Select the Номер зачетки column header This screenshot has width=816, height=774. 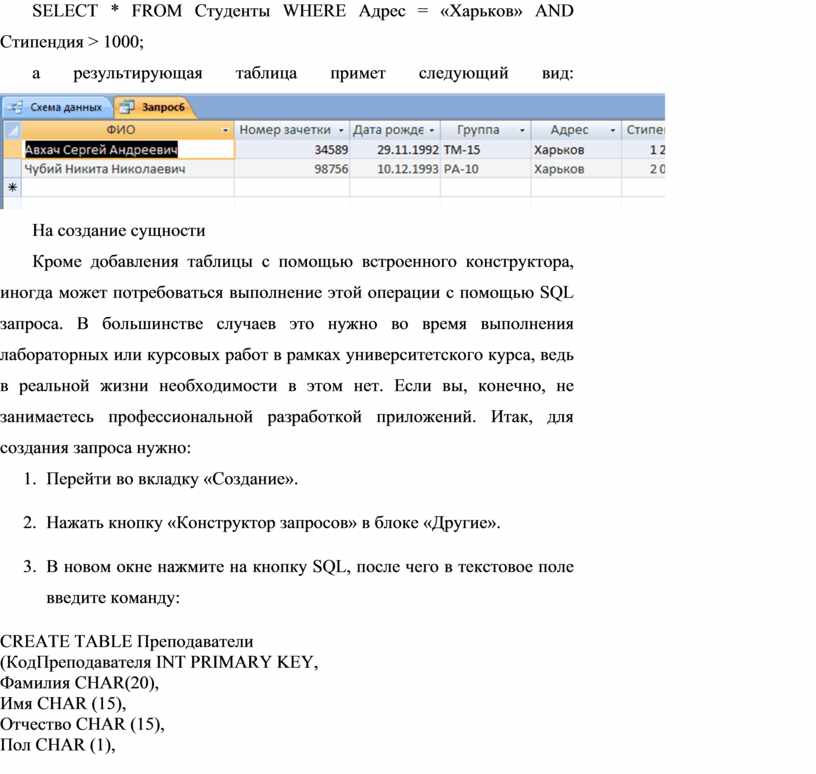292,130
